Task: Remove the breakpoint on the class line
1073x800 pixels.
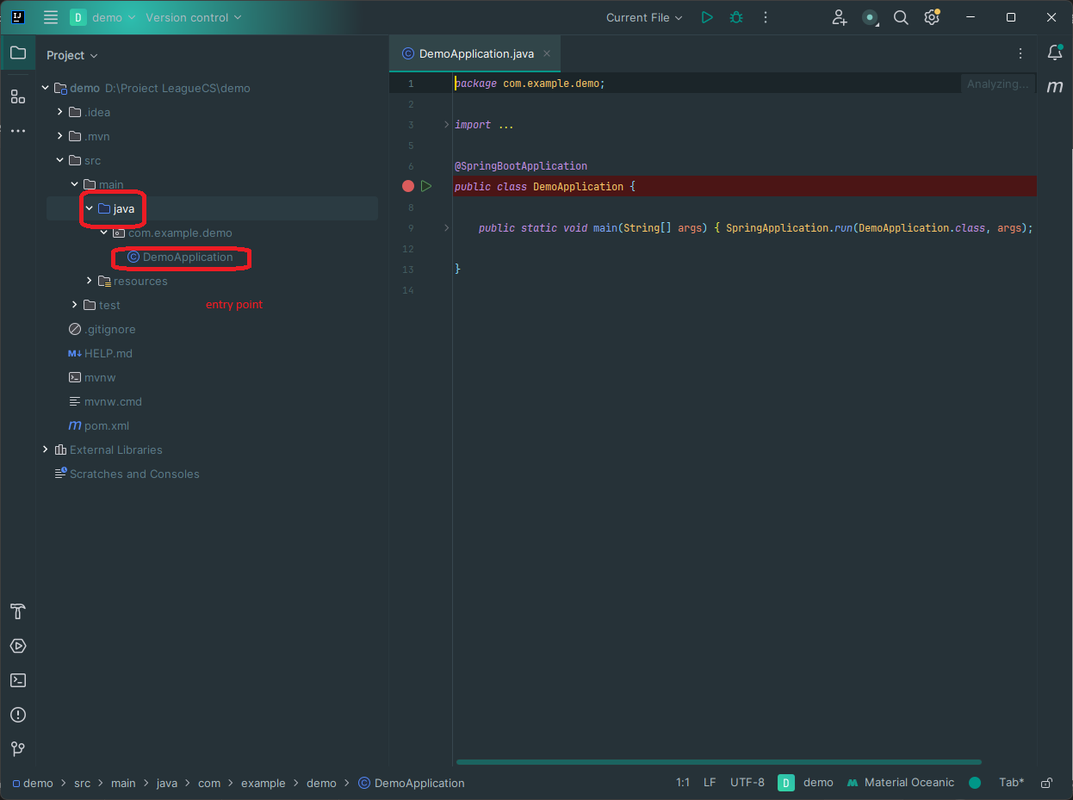Action: 408,186
